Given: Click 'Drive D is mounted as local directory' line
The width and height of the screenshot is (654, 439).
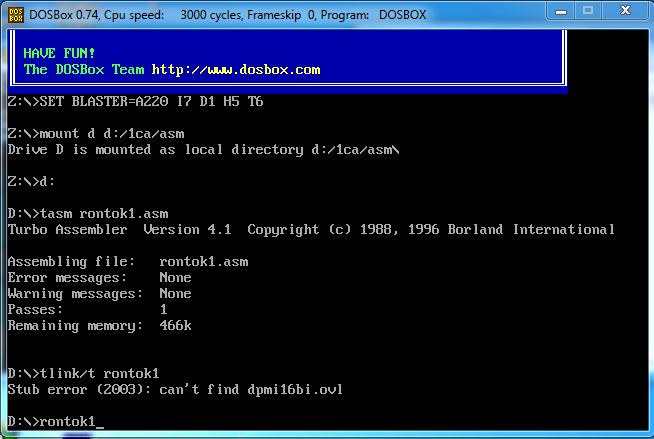Looking at the screenshot, I should [204, 149].
